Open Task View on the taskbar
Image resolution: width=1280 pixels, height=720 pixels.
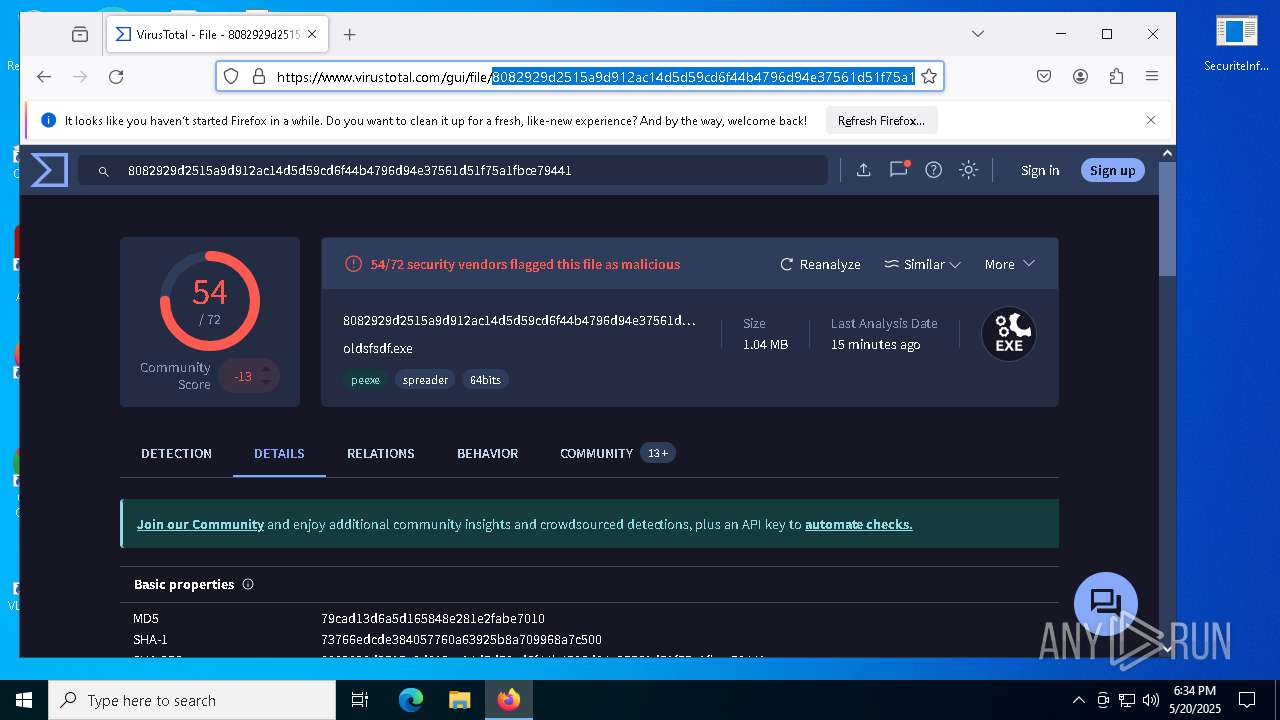tap(360, 700)
